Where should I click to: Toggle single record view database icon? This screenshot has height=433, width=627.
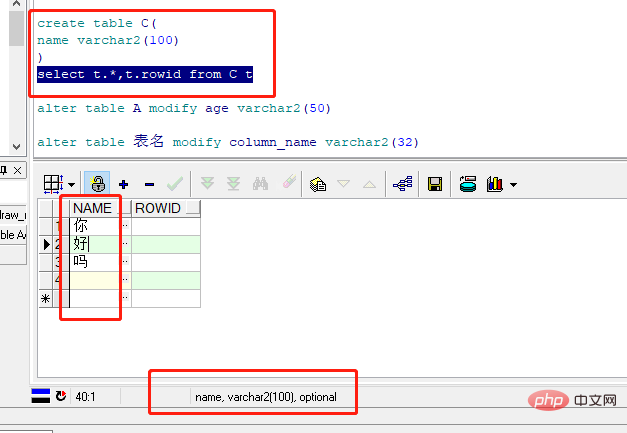(x=467, y=184)
